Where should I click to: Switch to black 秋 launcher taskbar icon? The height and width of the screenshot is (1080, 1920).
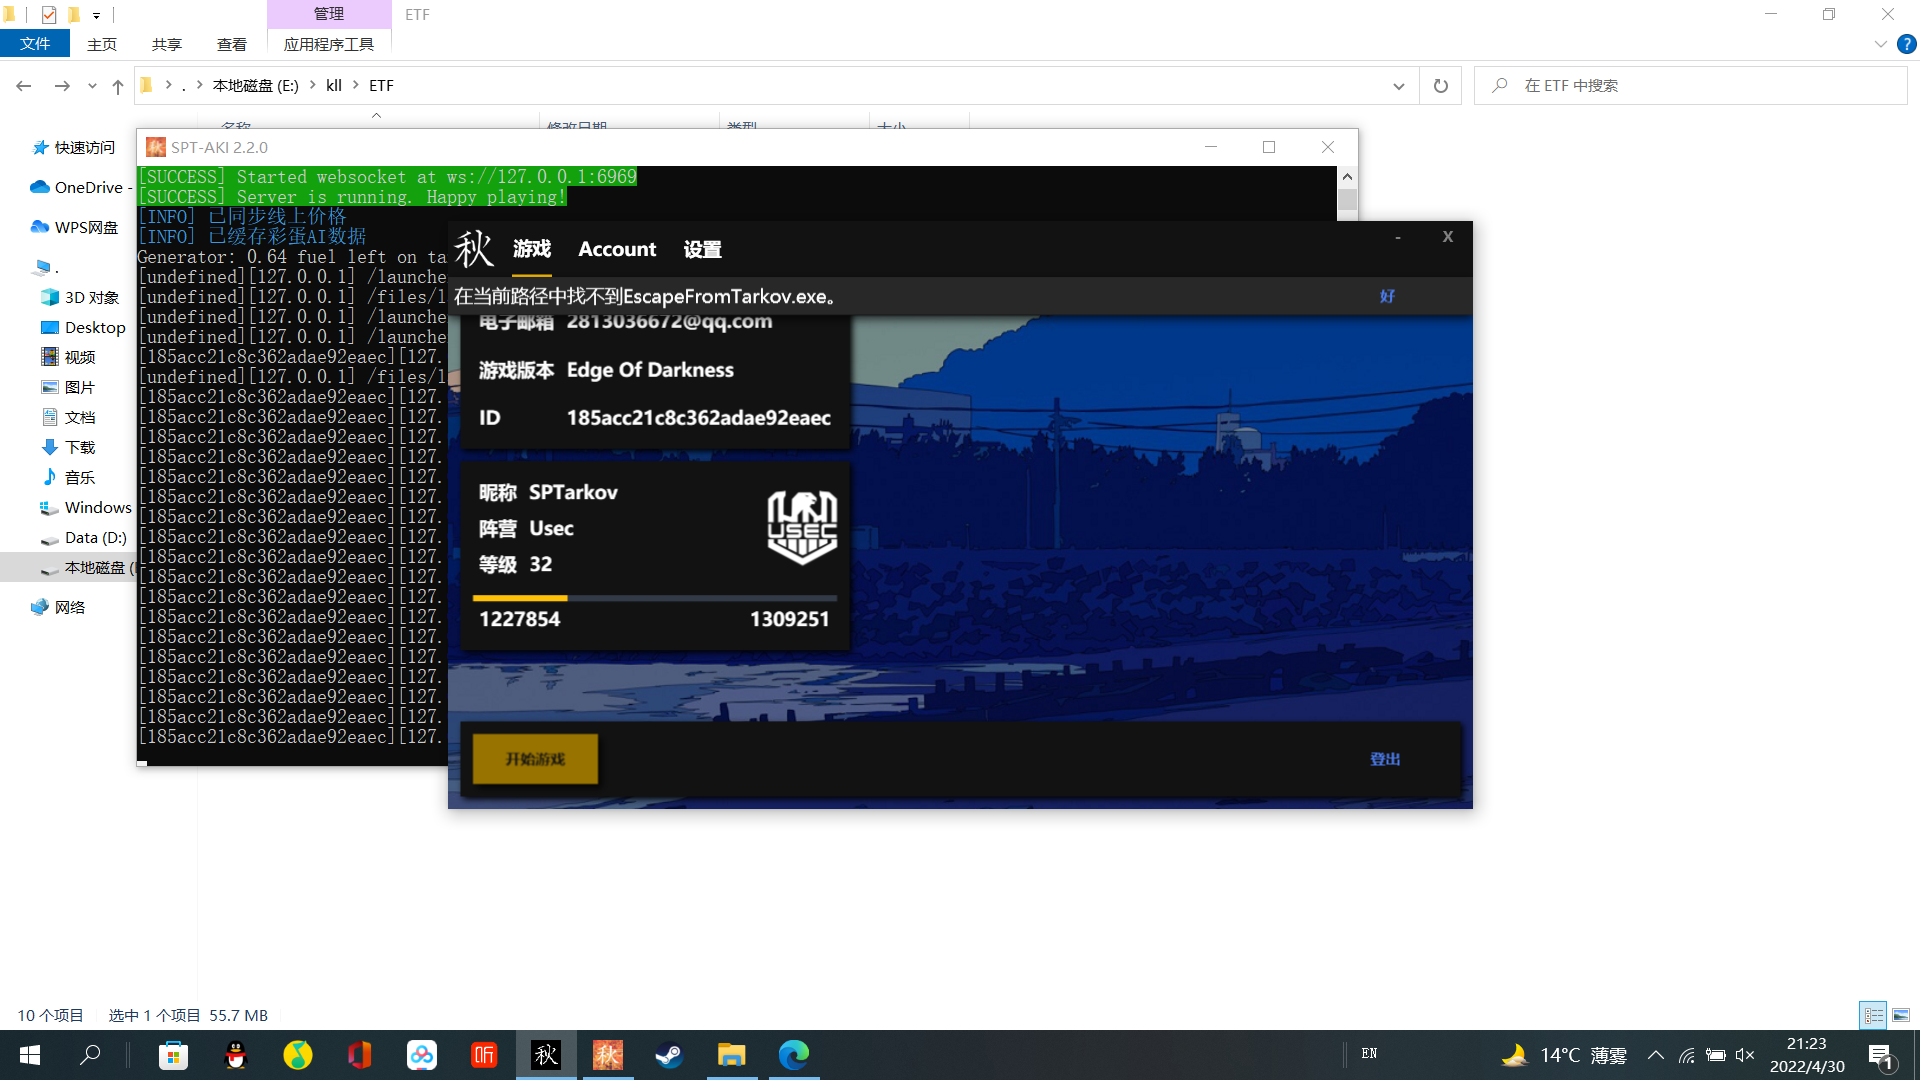(546, 1055)
